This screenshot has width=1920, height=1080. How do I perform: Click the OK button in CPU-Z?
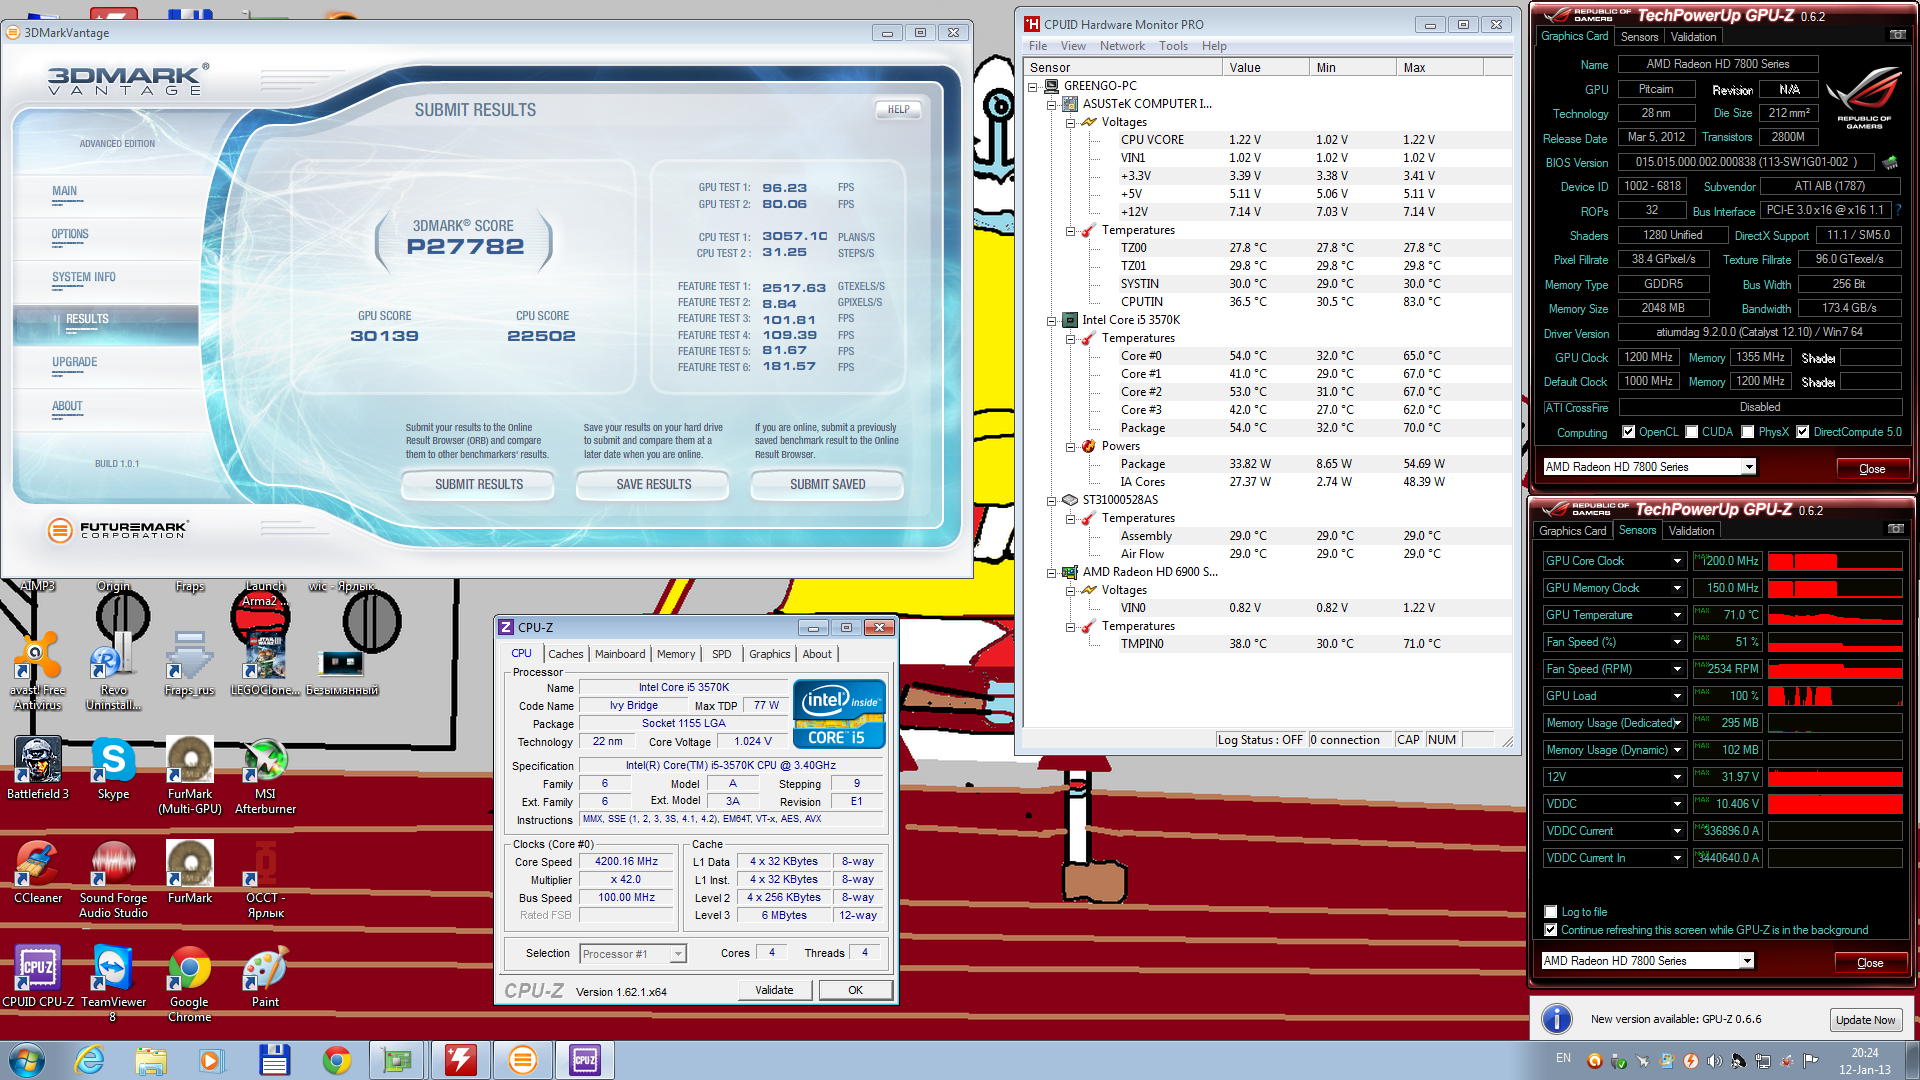click(855, 990)
